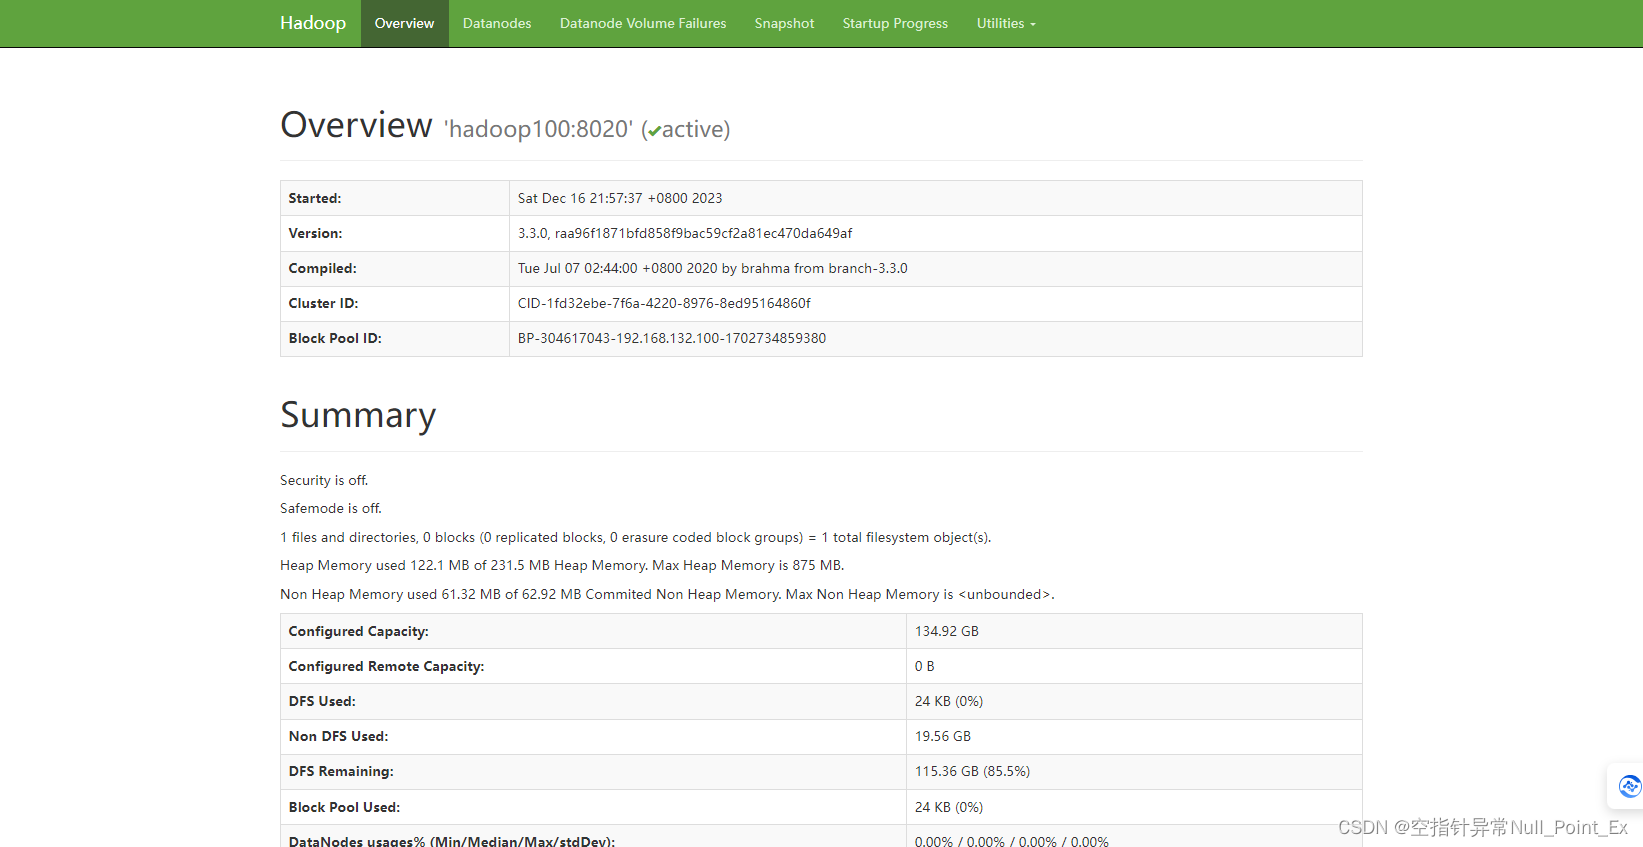Image resolution: width=1643 pixels, height=847 pixels.
Task: Click the Hadoop brand logo link
Action: [313, 23]
